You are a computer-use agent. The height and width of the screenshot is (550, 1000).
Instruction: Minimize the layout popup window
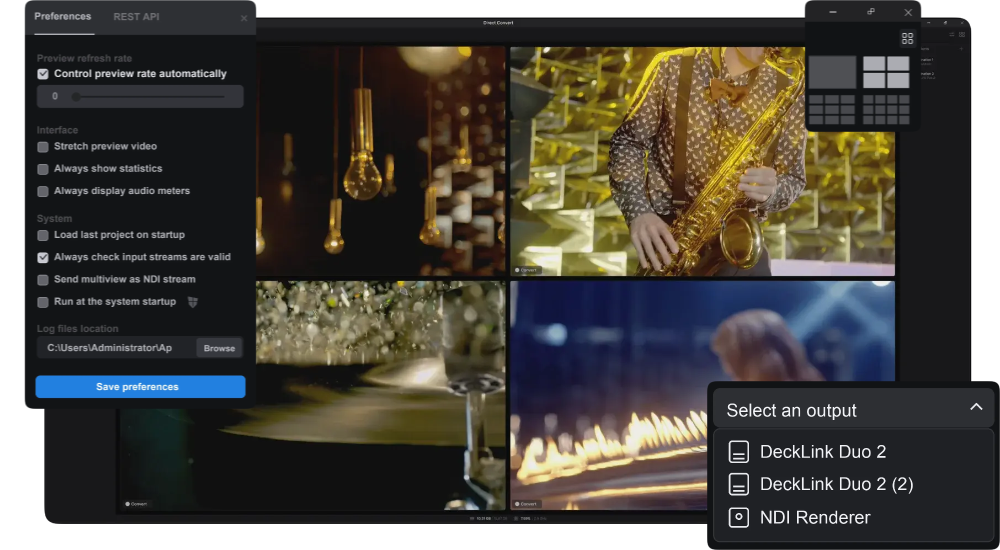833,12
